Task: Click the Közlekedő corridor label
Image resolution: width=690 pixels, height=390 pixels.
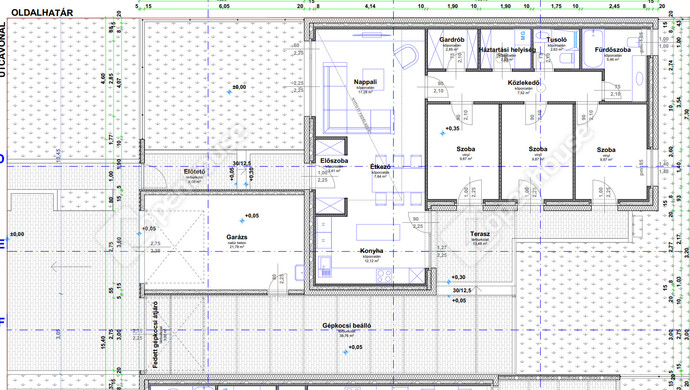Action: [x=523, y=83]
